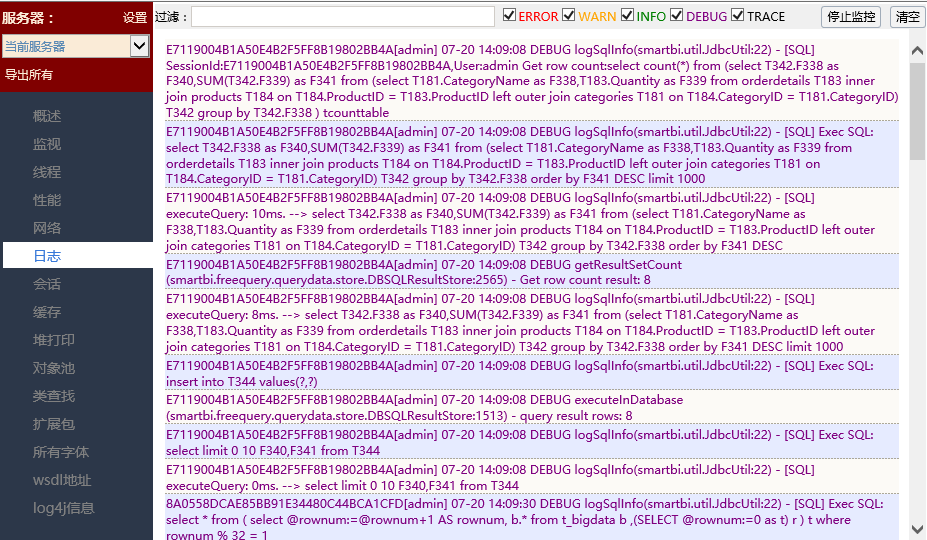Viewport: 927px width, 540px height.
Task: Click the log scrollbar down arrow
Action: tap(917, 529)
